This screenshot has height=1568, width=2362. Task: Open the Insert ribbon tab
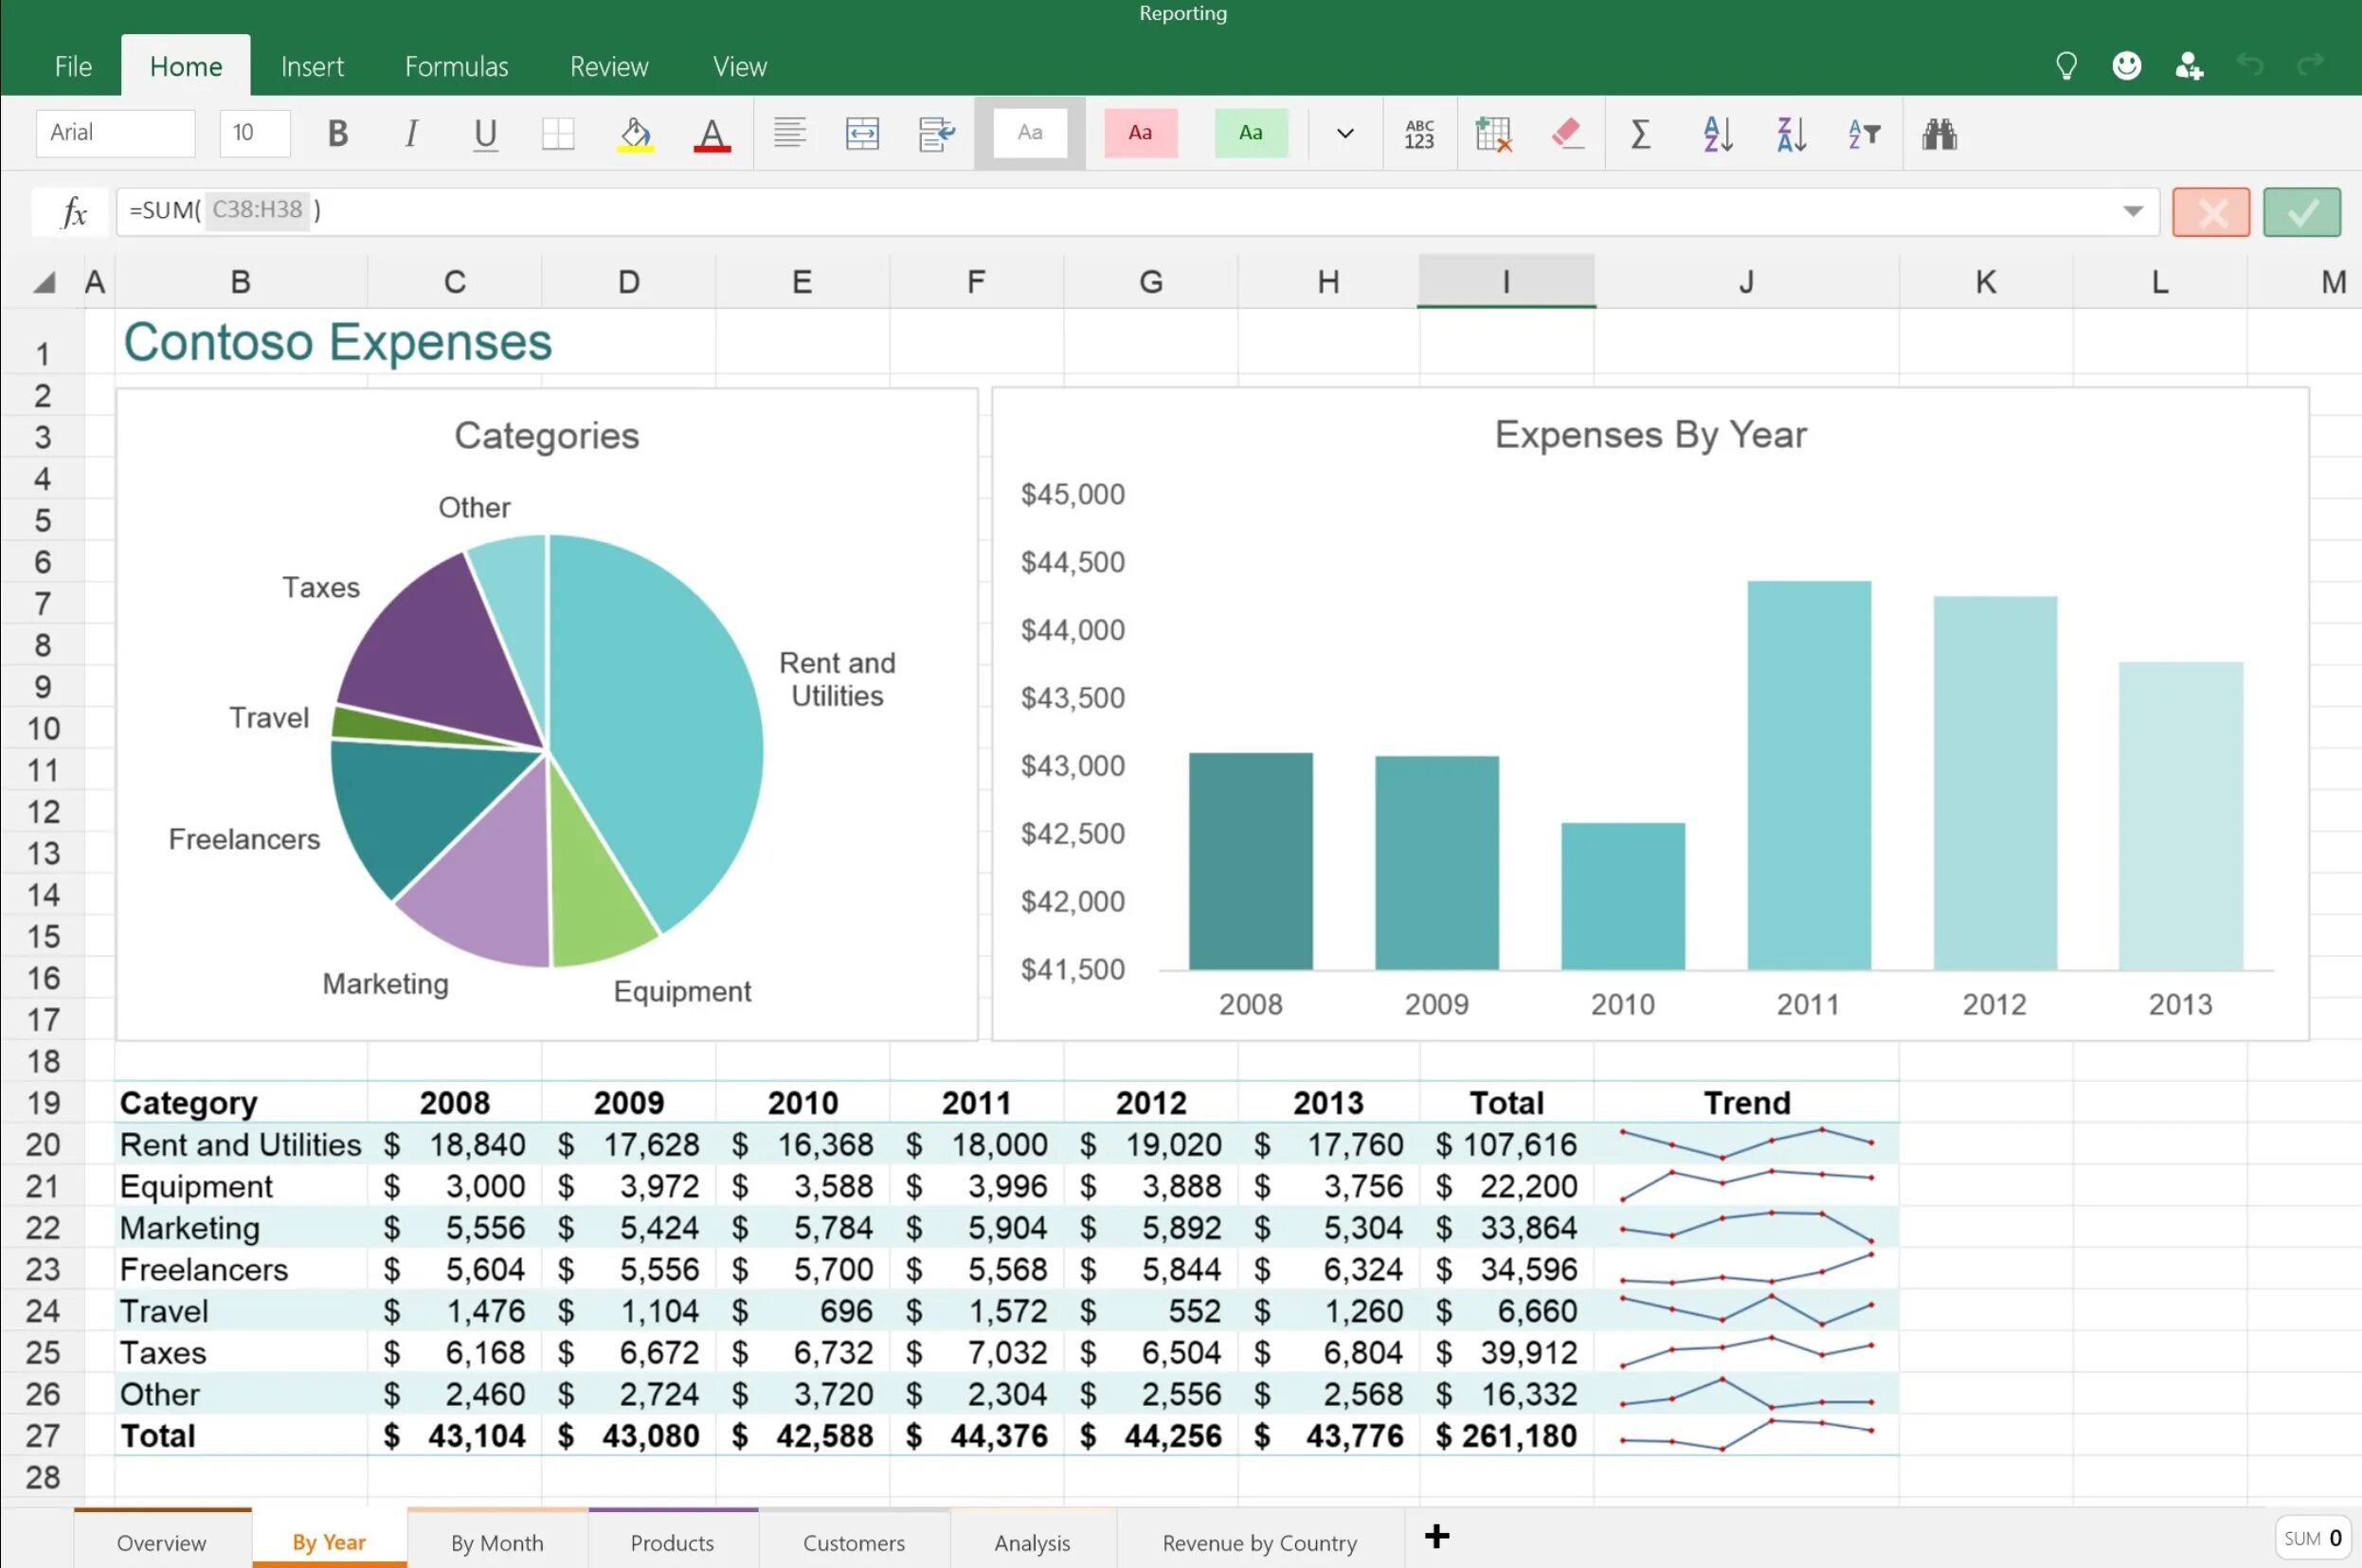(x=312, y=66)
